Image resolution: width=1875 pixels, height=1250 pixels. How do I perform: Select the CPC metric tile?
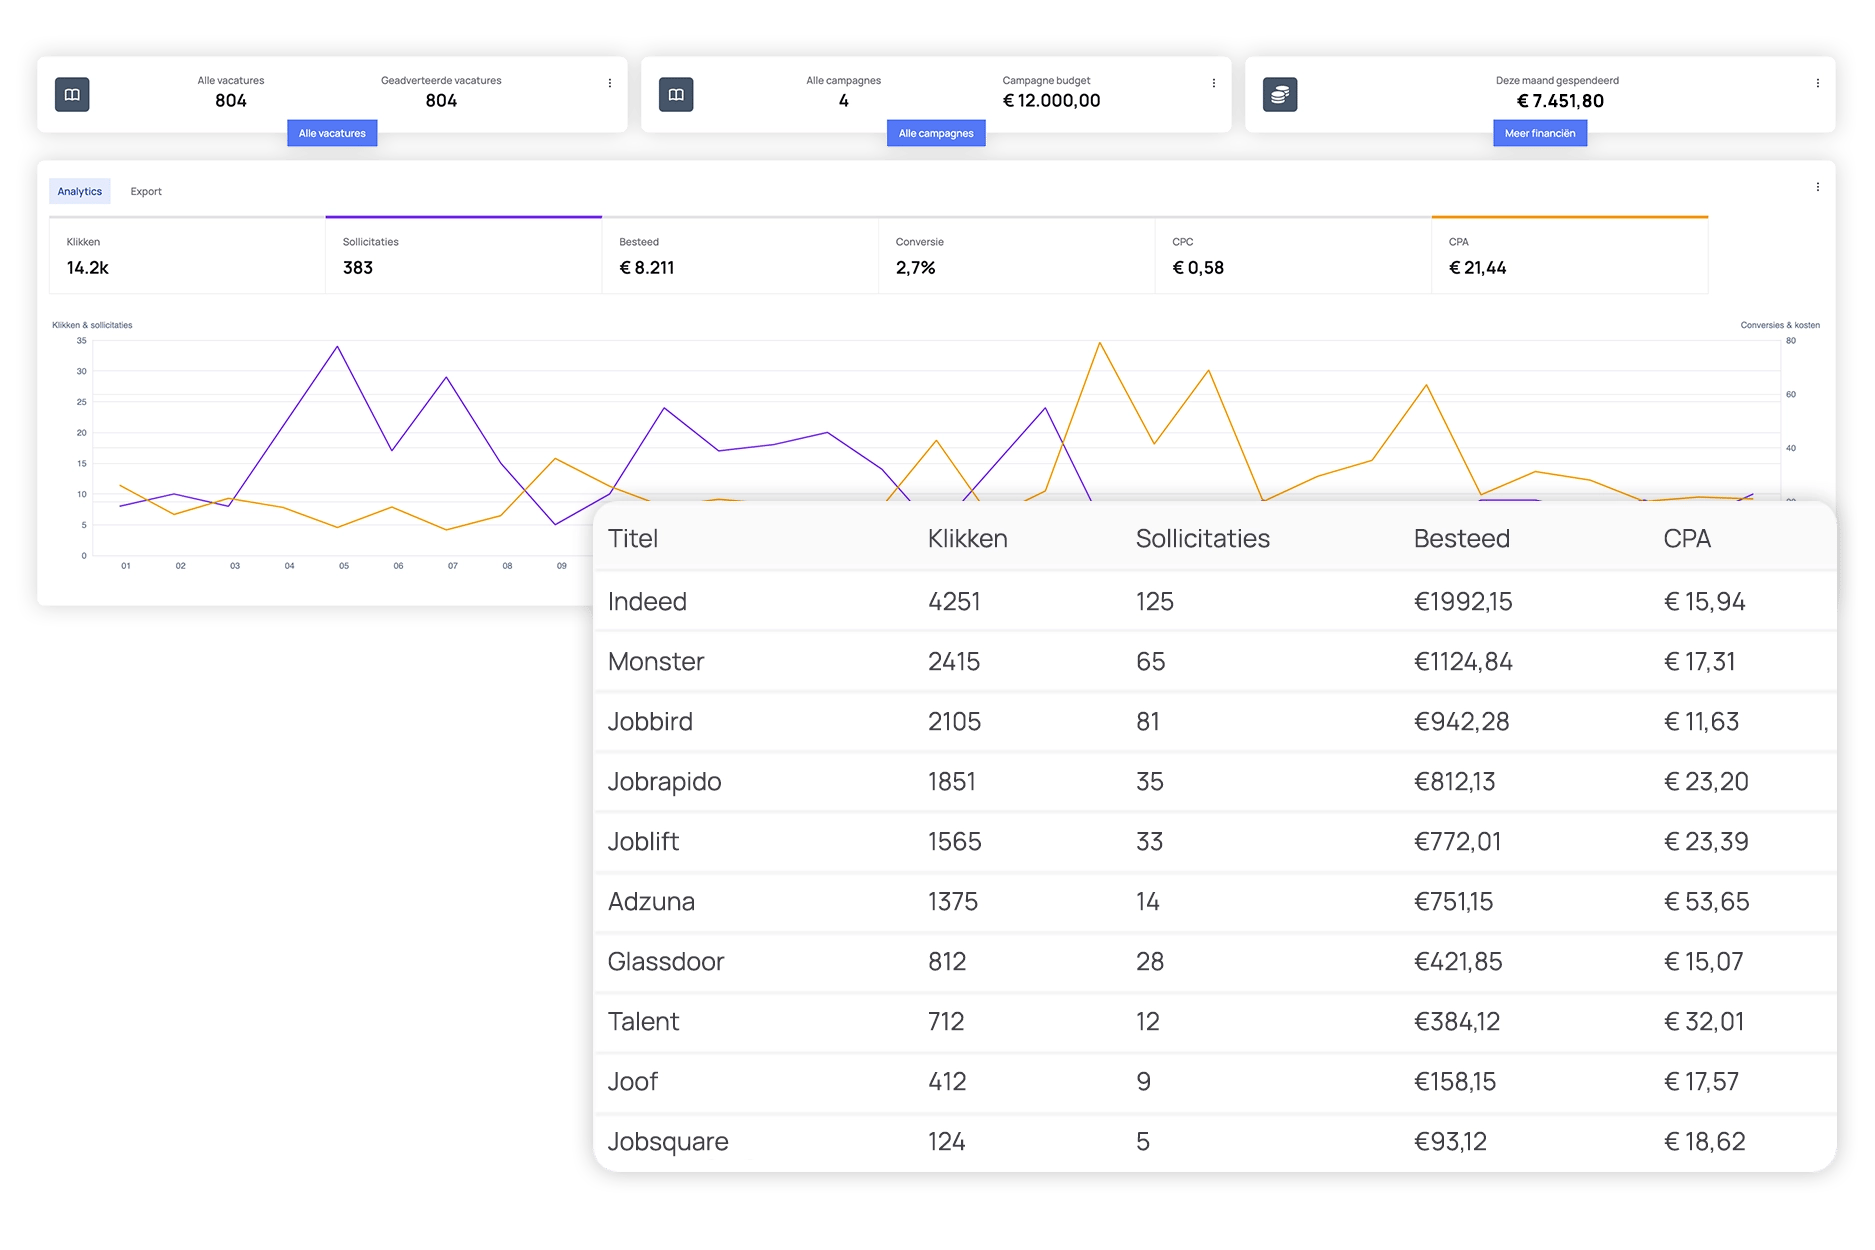1293,256
